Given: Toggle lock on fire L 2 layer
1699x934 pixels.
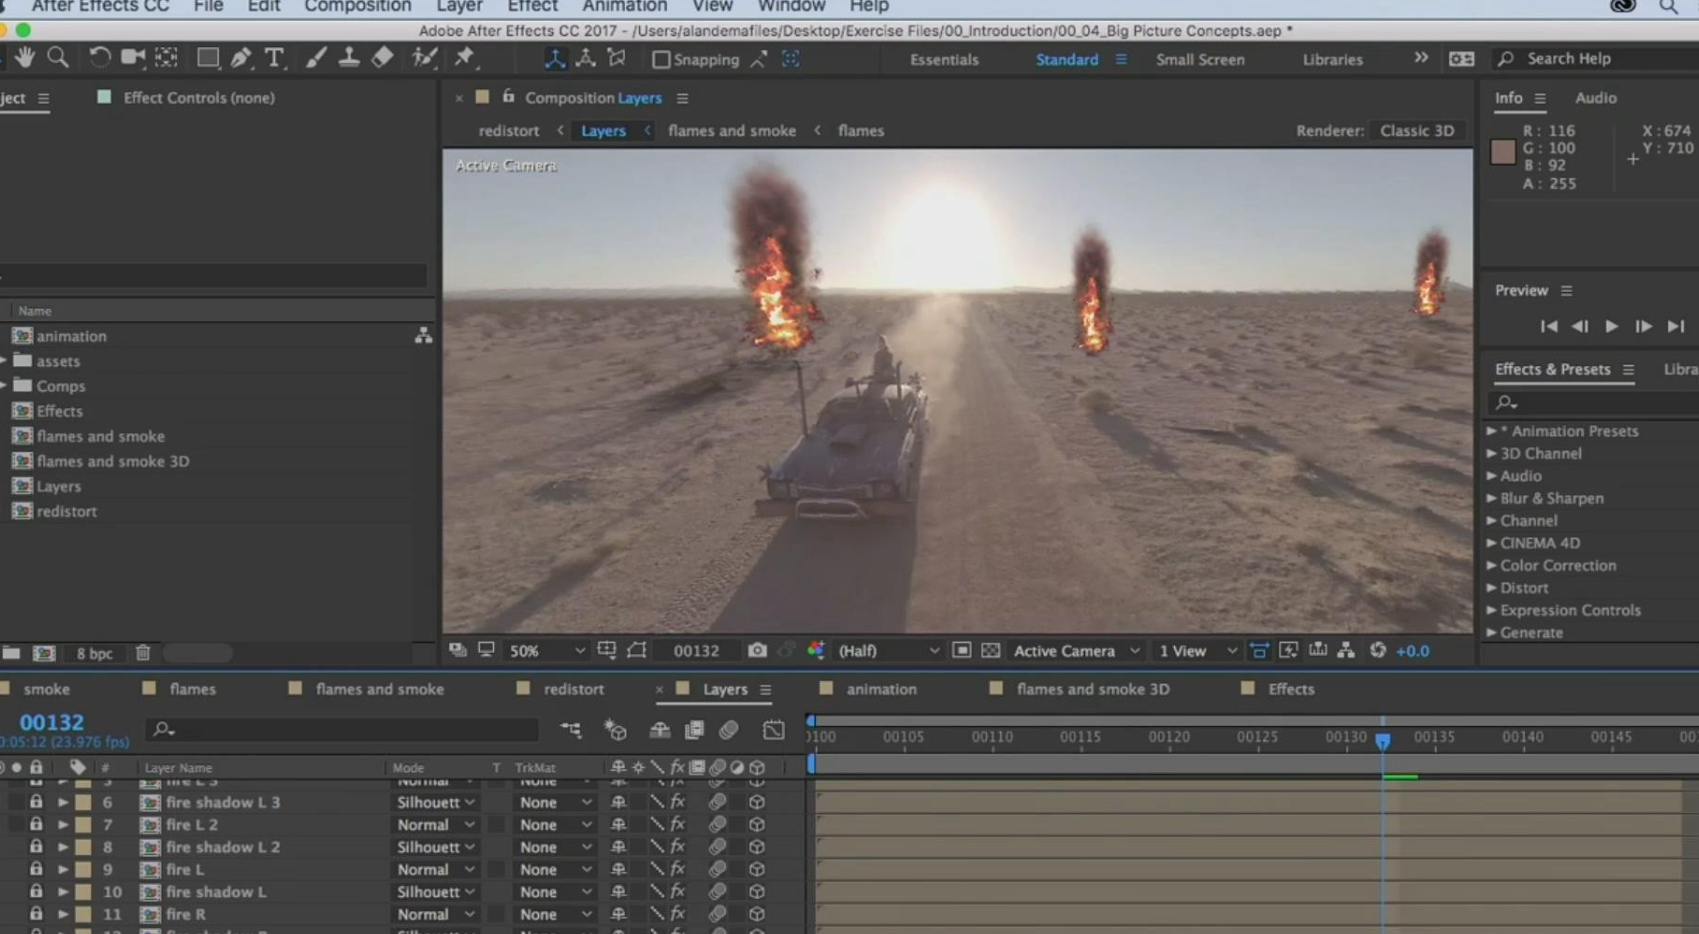Looking at the screenshot, I should click(36, 824).
